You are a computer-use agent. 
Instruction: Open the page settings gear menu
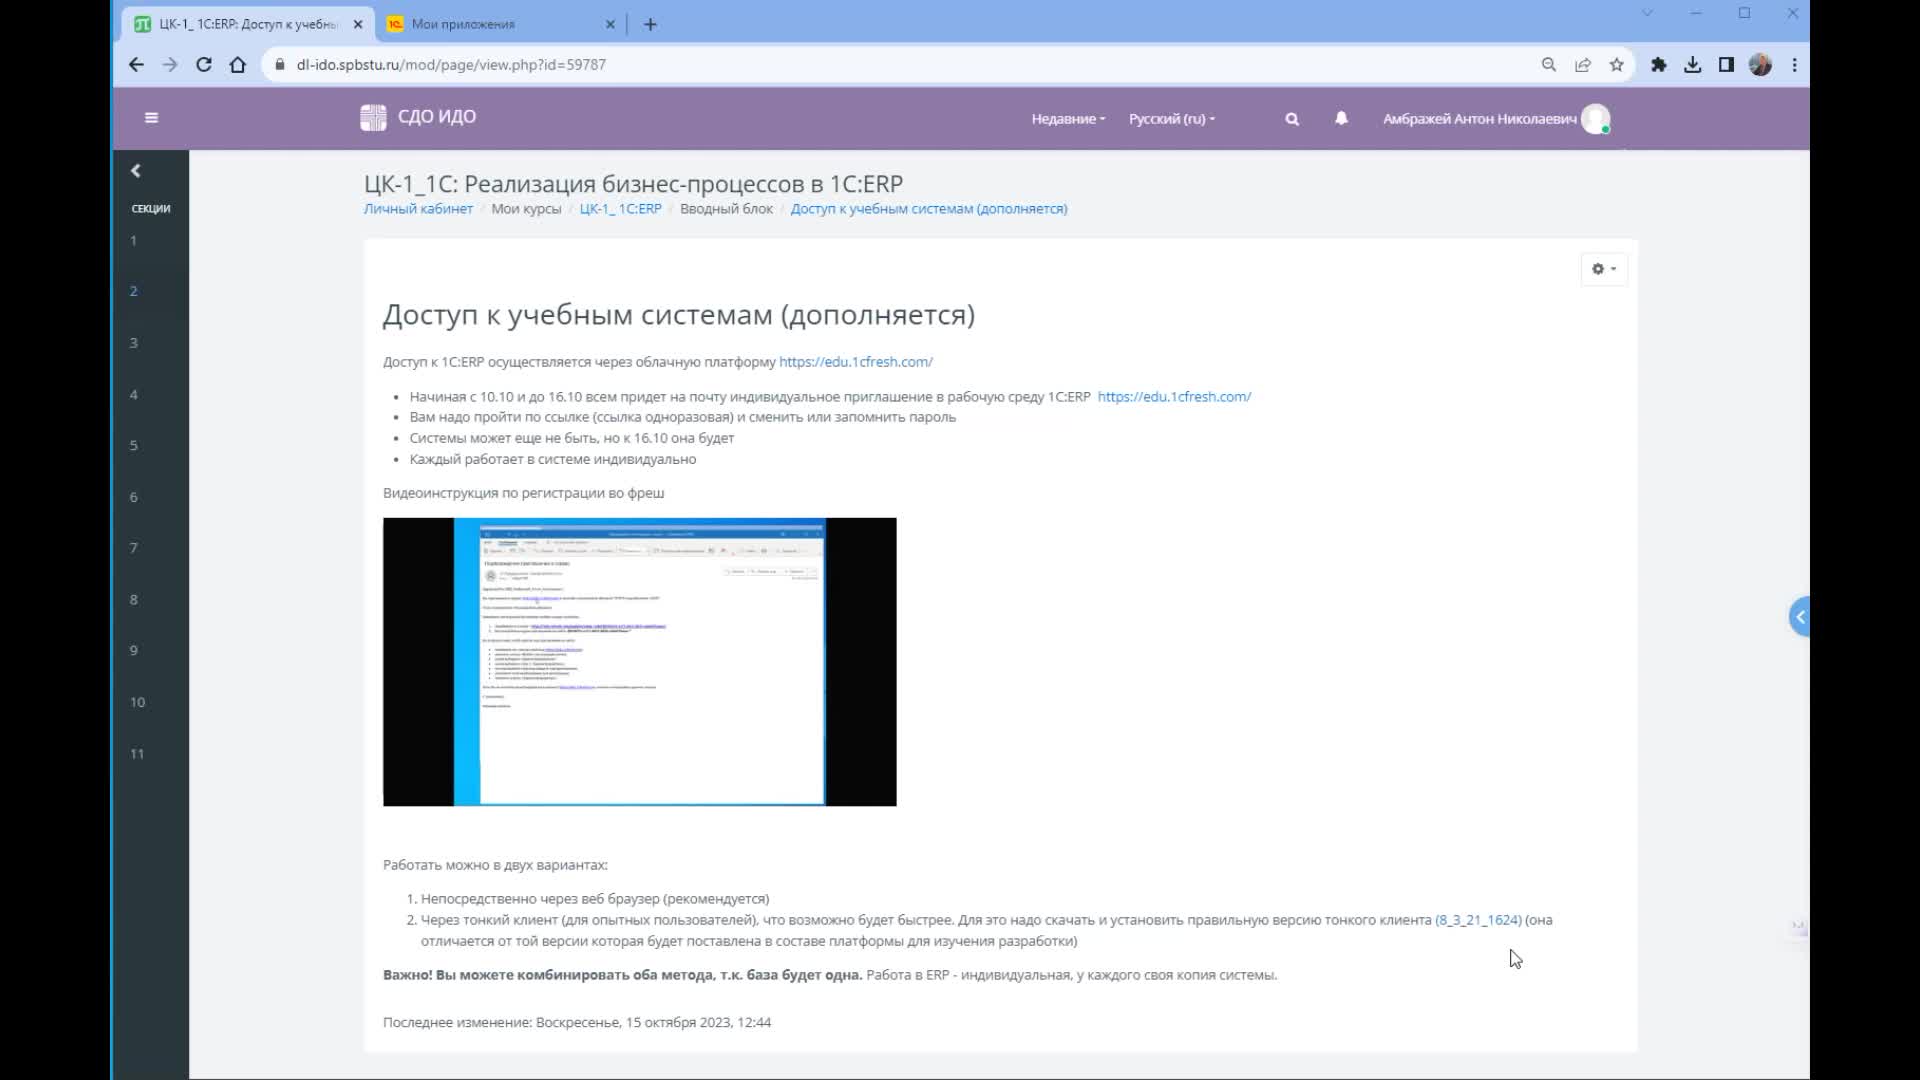click(x=1604, y=269)
